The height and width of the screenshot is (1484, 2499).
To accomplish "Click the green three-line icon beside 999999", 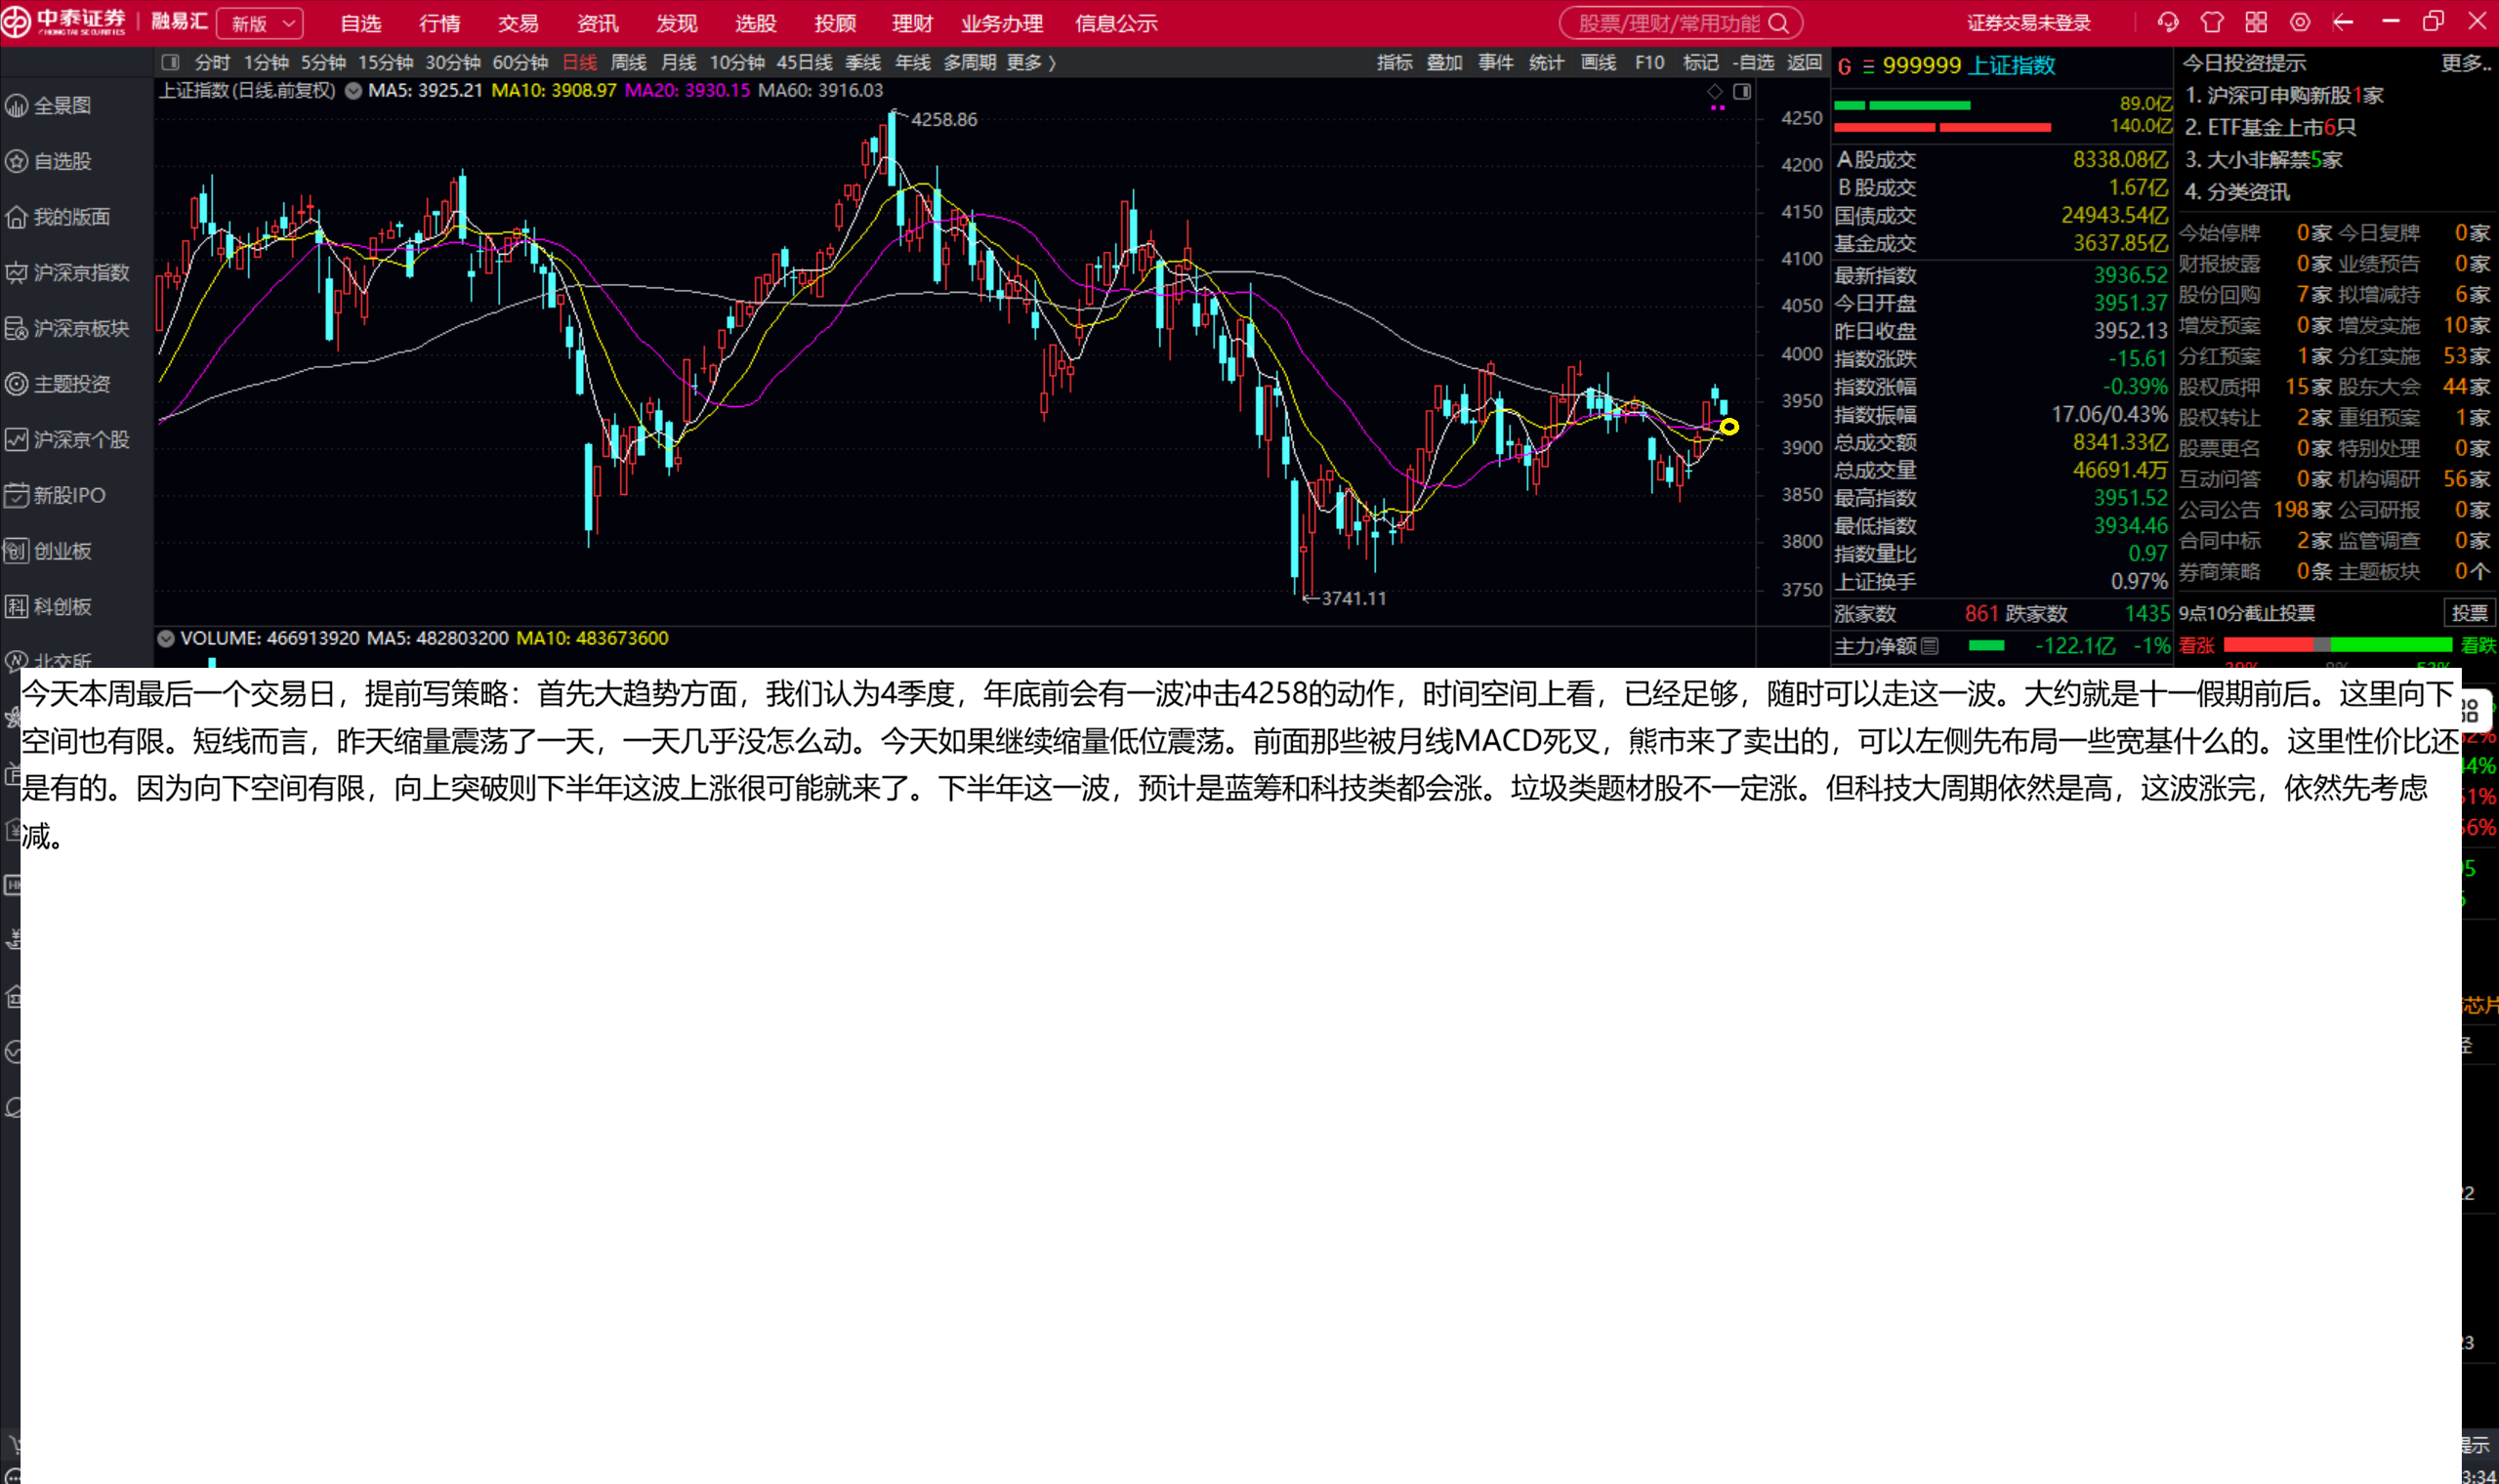I will (x=1867, y=66).
